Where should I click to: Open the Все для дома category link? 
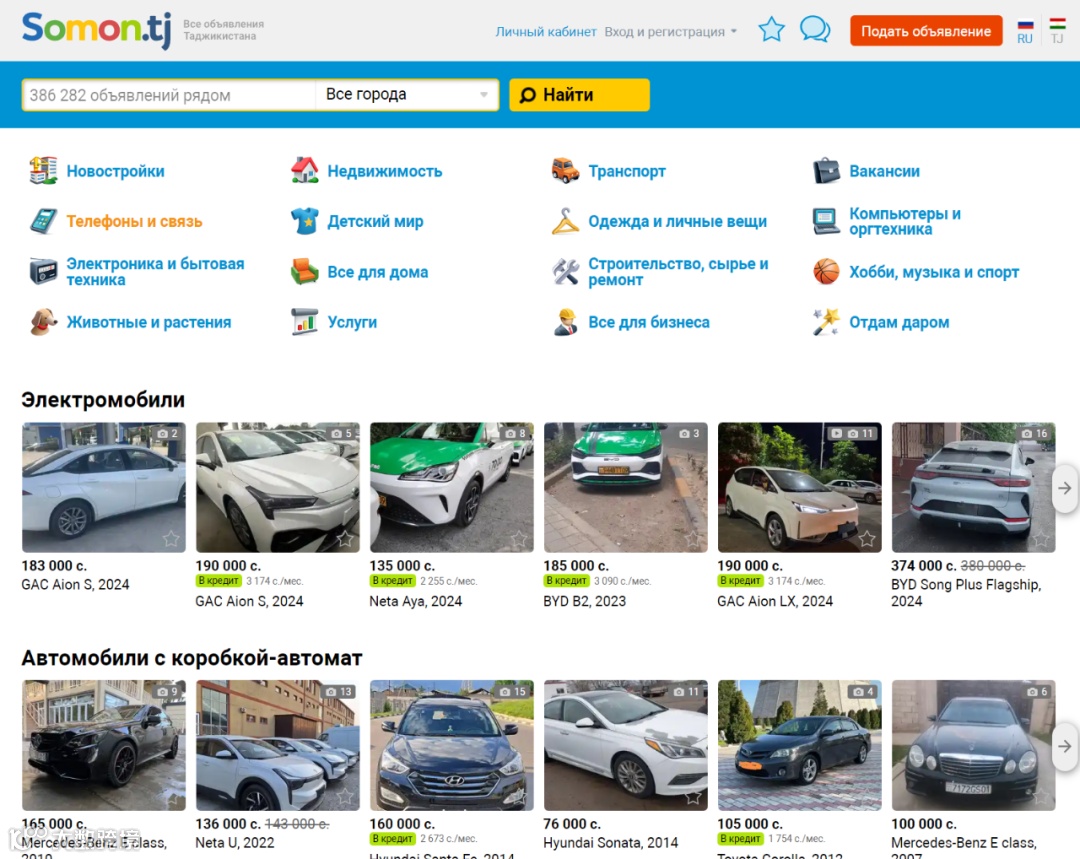coord(377,271)
